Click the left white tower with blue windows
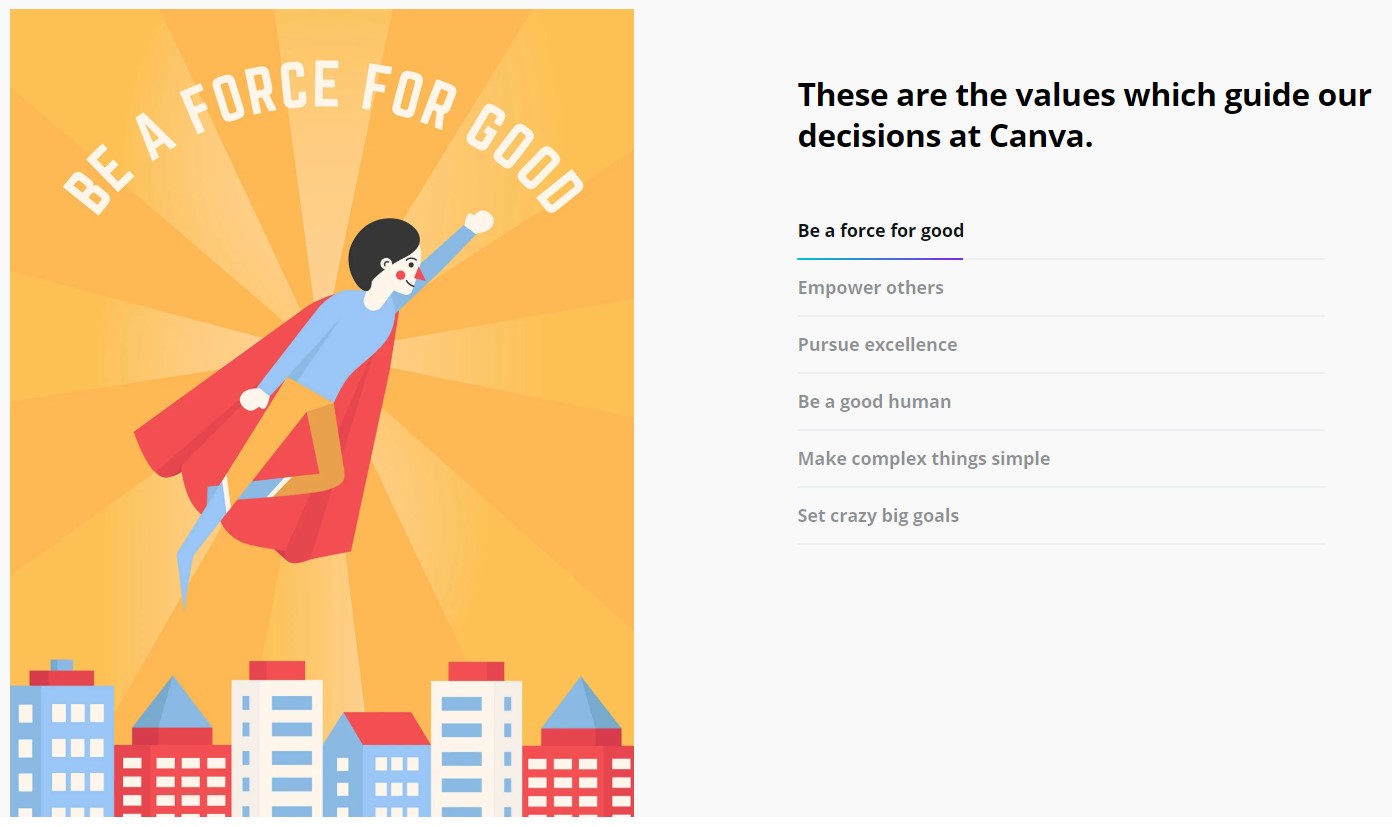This screenshot has width=1392, height=827. pos(277,740)
